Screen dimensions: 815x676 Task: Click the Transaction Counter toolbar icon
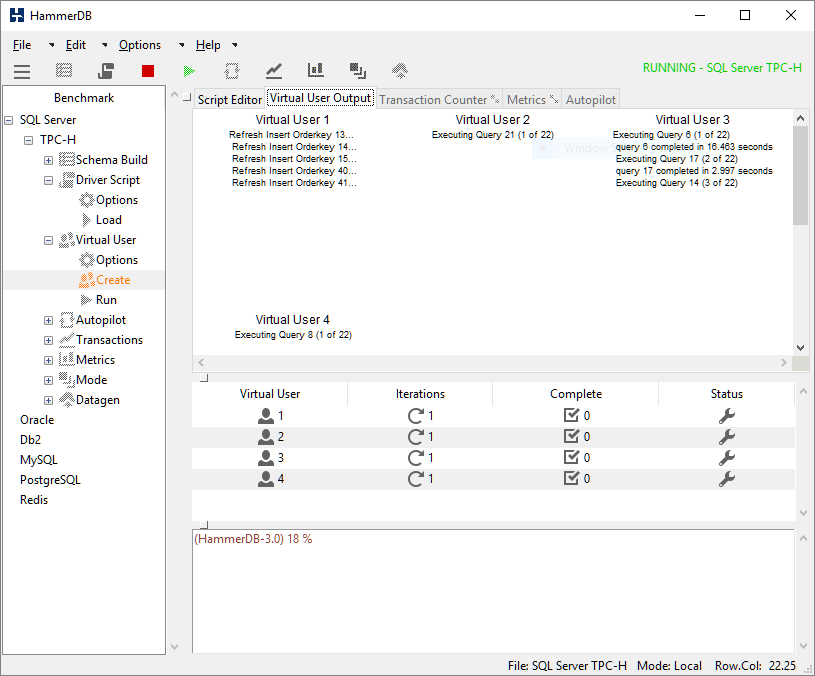click(274, 71)
